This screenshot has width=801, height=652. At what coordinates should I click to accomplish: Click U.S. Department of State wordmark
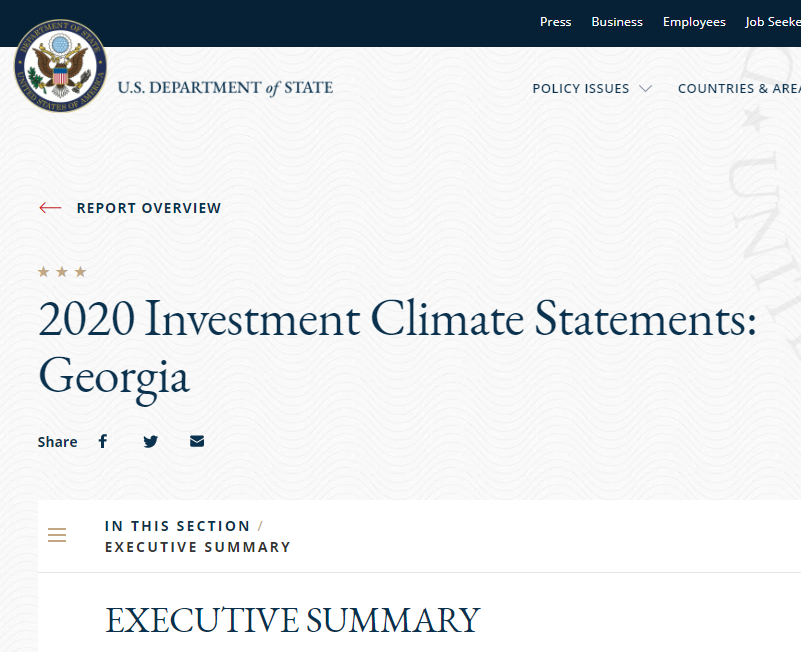(x=225, y=88)
